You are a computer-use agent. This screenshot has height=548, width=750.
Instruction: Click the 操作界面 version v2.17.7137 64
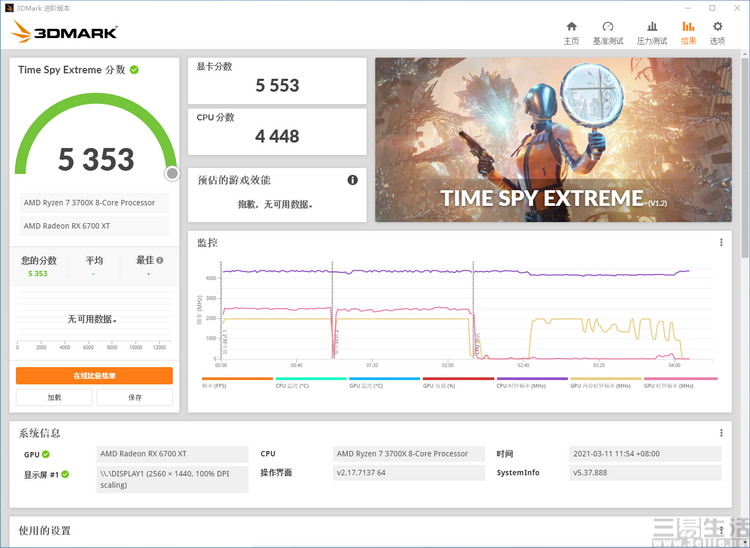click(408, 473)
